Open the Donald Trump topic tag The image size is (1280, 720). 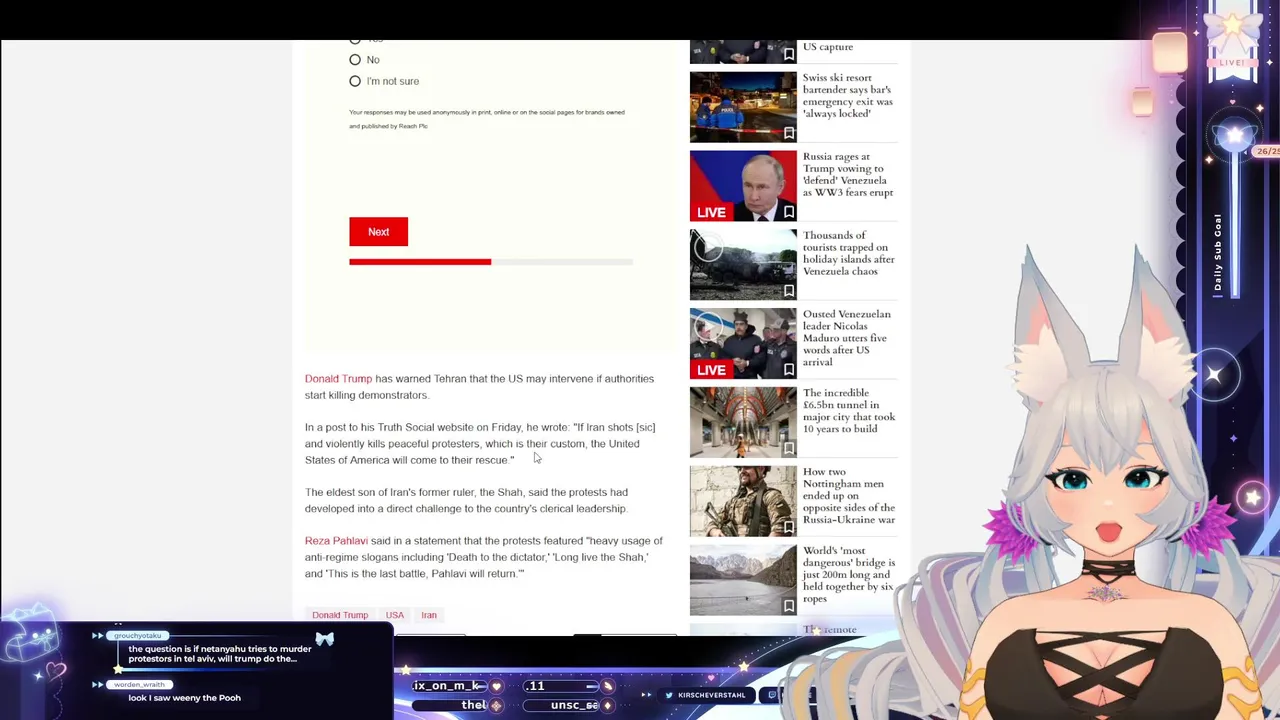click(340, 615)
